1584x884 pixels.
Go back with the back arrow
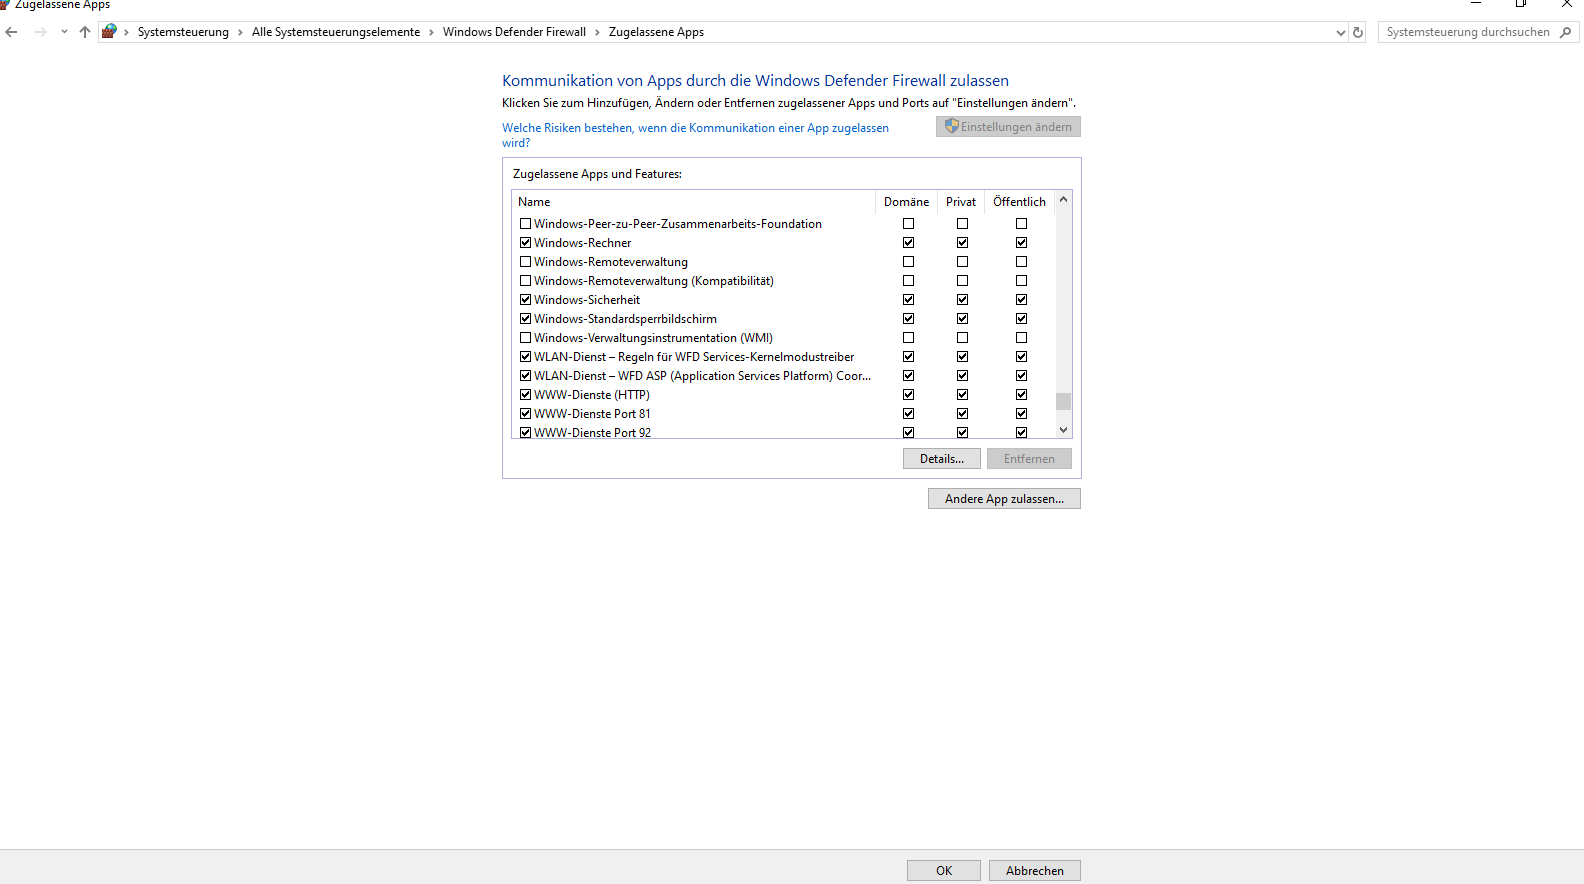coord(12,32)
